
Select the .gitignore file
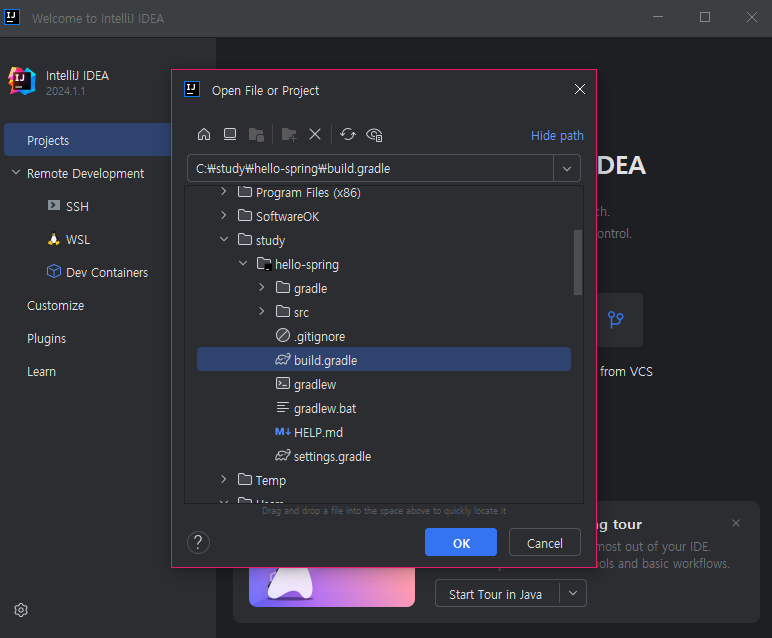tap(384, 336)
